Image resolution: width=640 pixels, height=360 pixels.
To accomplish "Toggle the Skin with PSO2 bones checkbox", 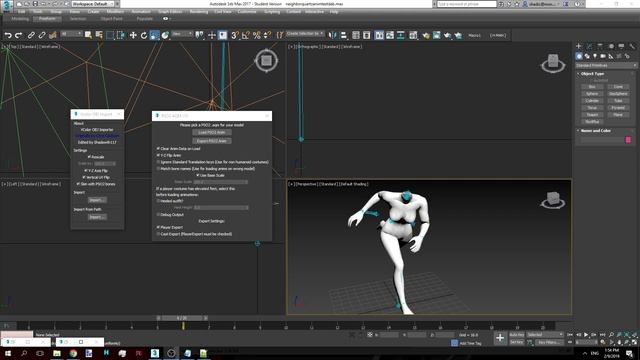I will [x=78, y=184].
